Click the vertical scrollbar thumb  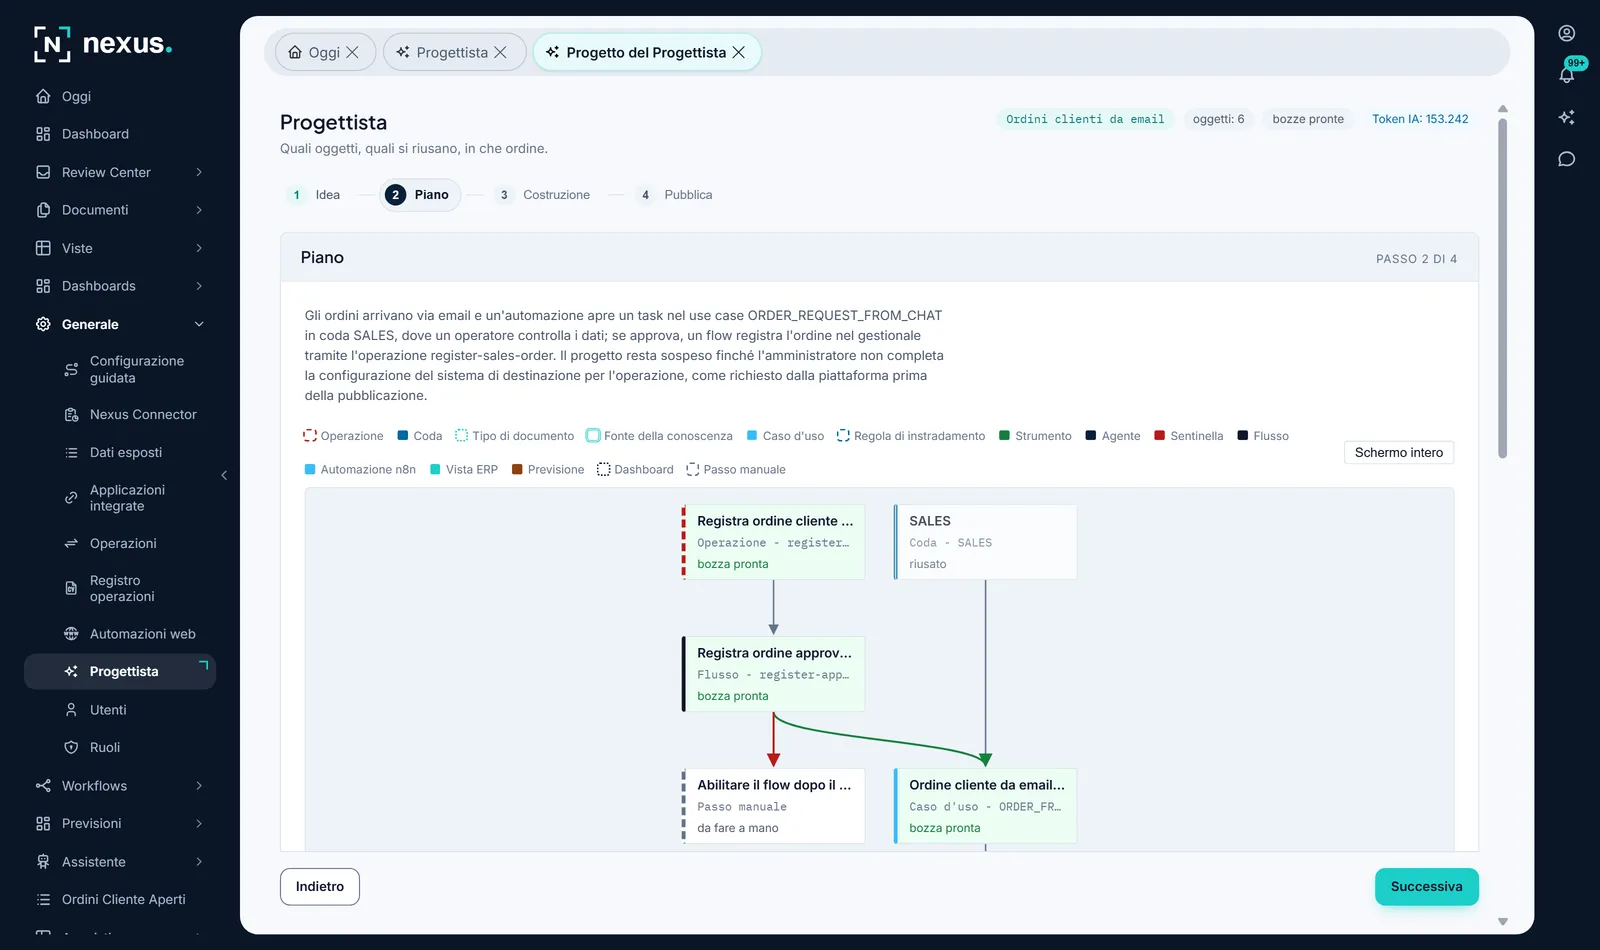1502,288
